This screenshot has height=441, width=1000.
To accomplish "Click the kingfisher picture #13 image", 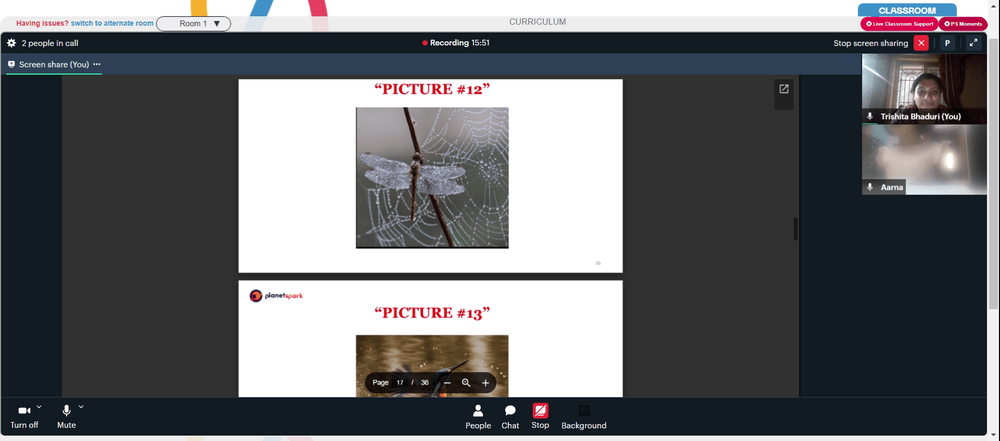I will coord(432,366).
